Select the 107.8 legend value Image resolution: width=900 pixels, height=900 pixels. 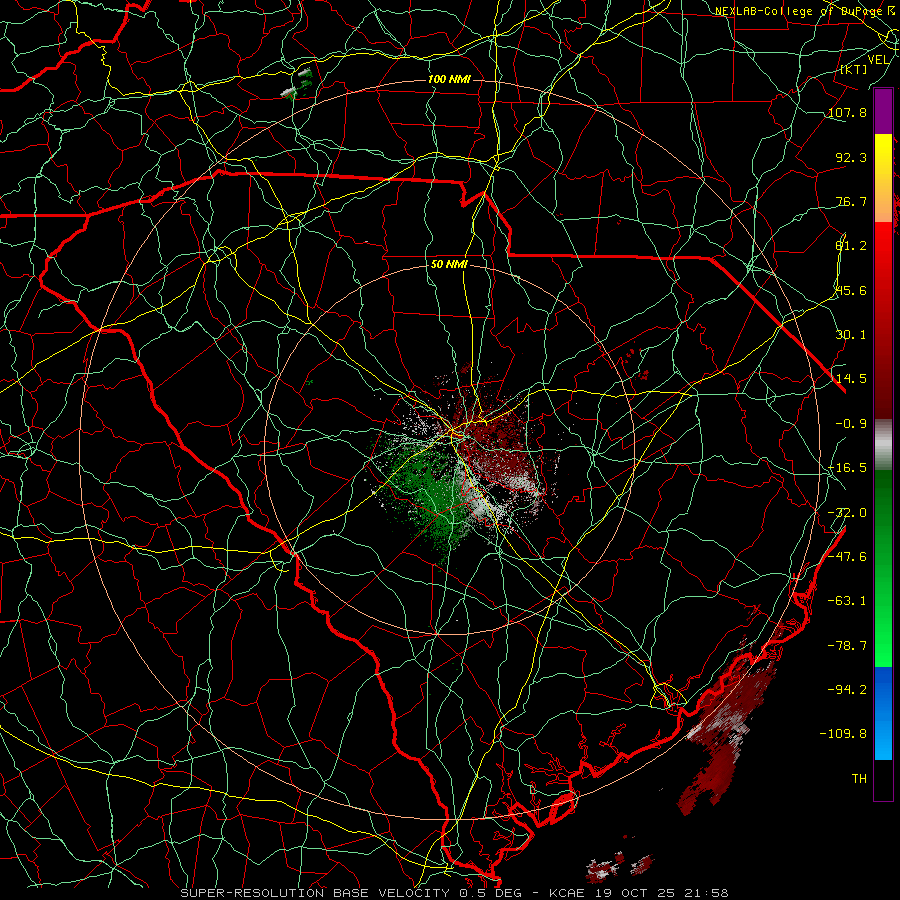[847, 112]
